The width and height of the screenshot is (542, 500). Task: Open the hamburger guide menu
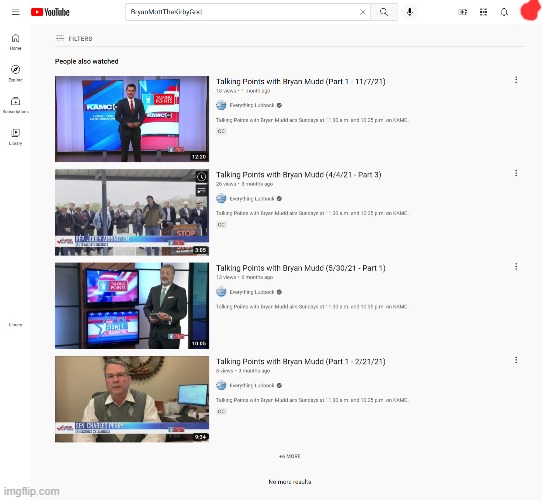point(16,12)
